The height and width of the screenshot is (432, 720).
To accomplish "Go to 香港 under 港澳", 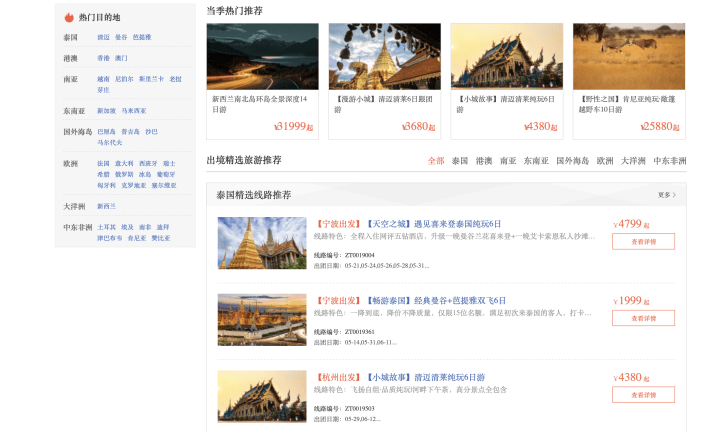I will pos(103,58).
